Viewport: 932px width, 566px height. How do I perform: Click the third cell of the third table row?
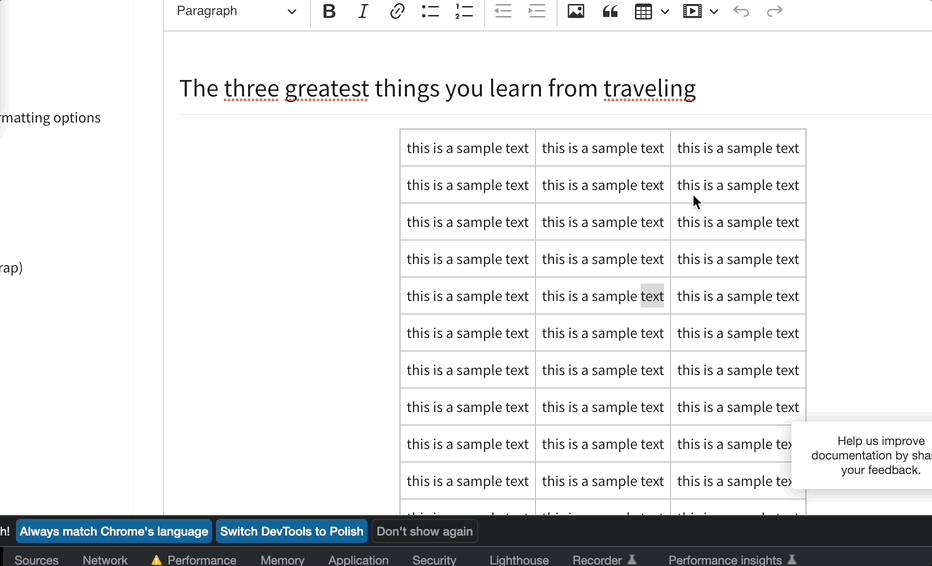click(738, 222)
